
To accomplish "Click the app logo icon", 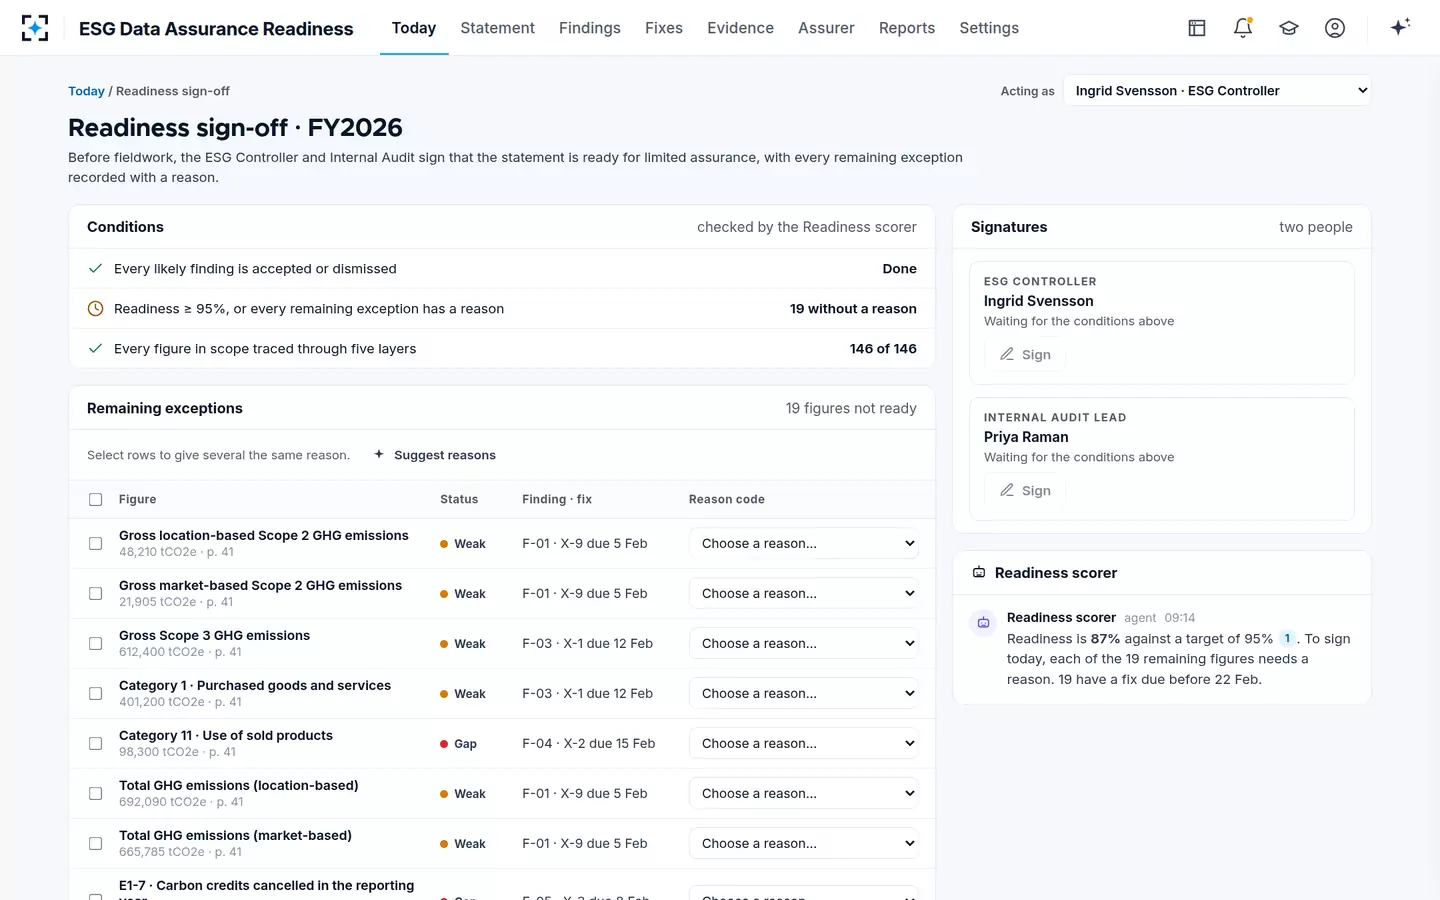I will (35, 28).
